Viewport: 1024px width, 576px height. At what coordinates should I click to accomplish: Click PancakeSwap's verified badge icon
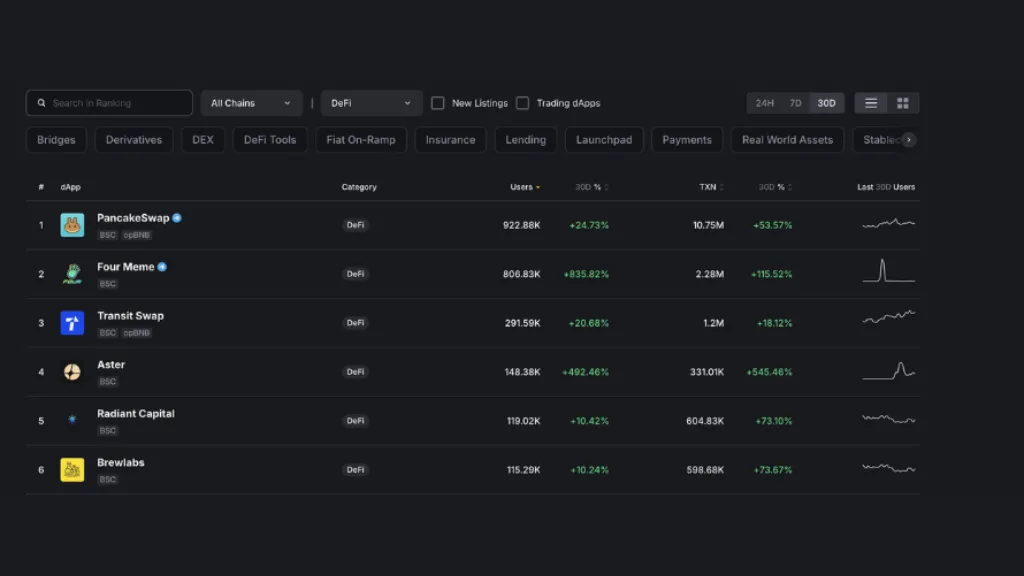[x=177, y=218]
